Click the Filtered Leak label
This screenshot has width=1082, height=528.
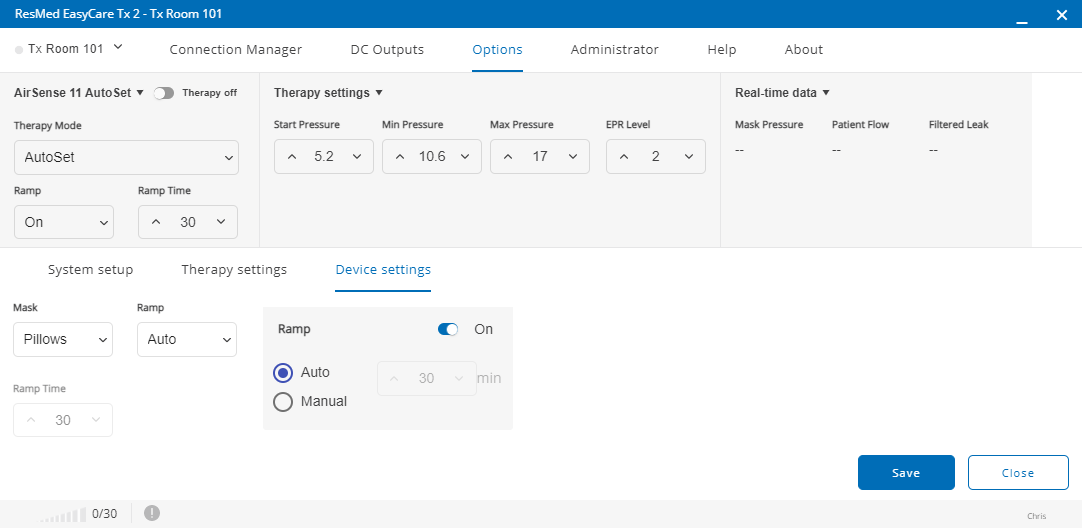958,125
